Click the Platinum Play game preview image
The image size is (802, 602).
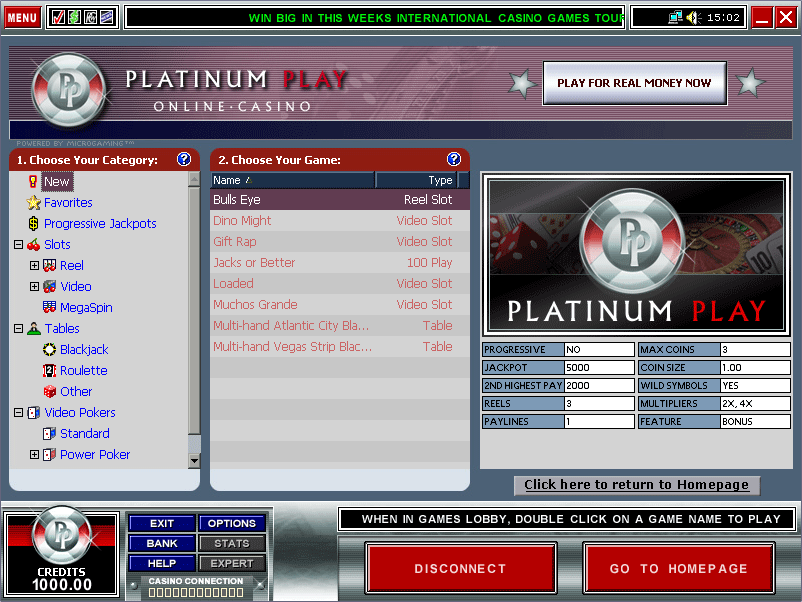click(636, 255)
